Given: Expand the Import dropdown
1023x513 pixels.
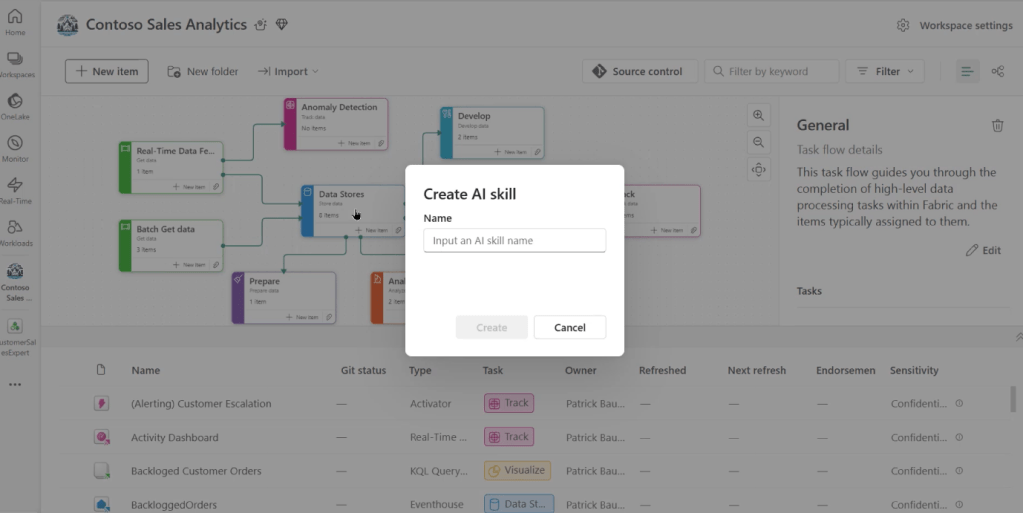Looking at the screenshot, I should (x=288, y=71).
